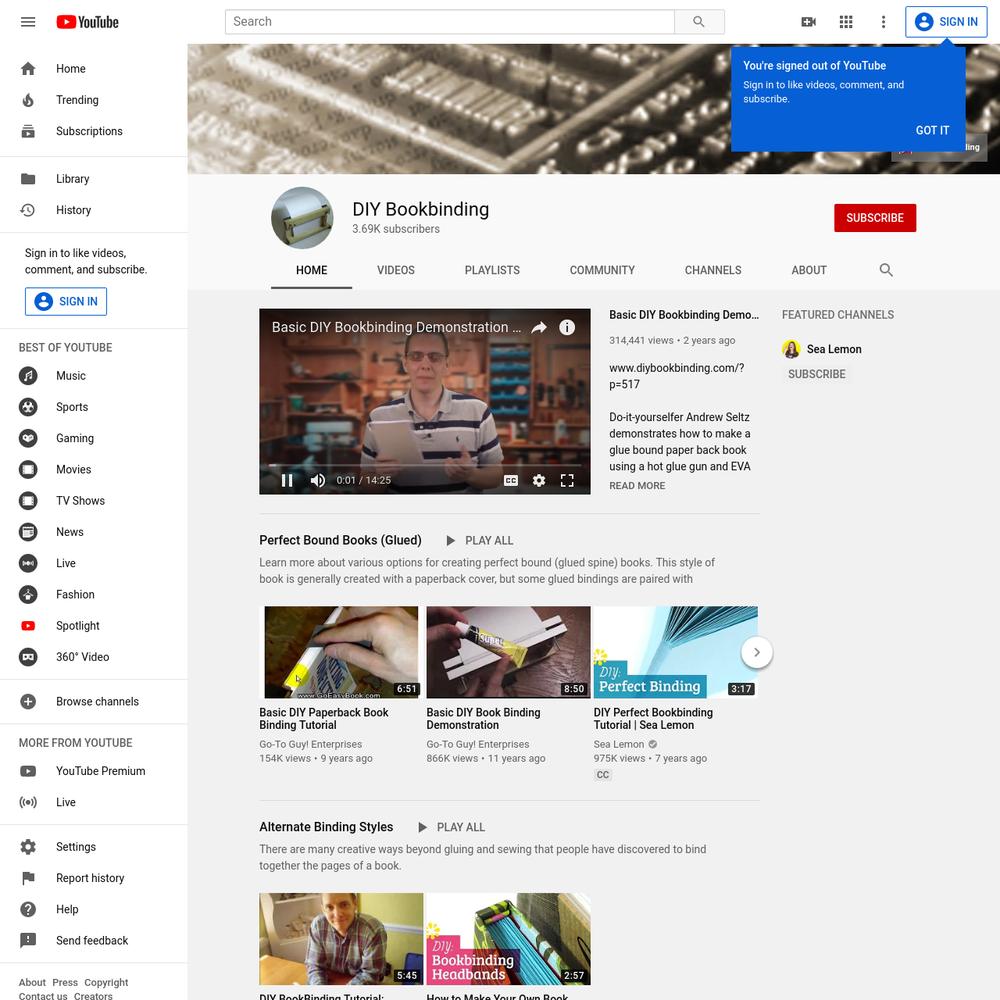This screenshot has width=1000, height=1000.
Task: Open Help in the sidebar
Action: (94, 910)
